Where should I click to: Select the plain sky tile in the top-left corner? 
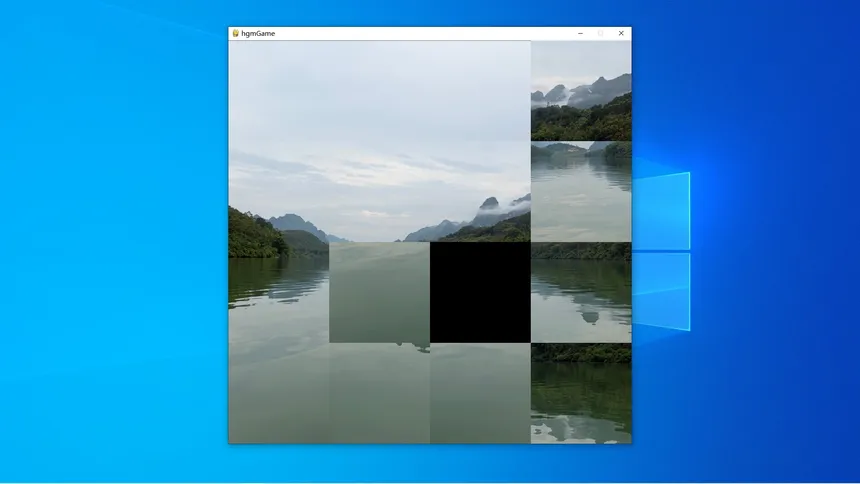tap(279, 91)
